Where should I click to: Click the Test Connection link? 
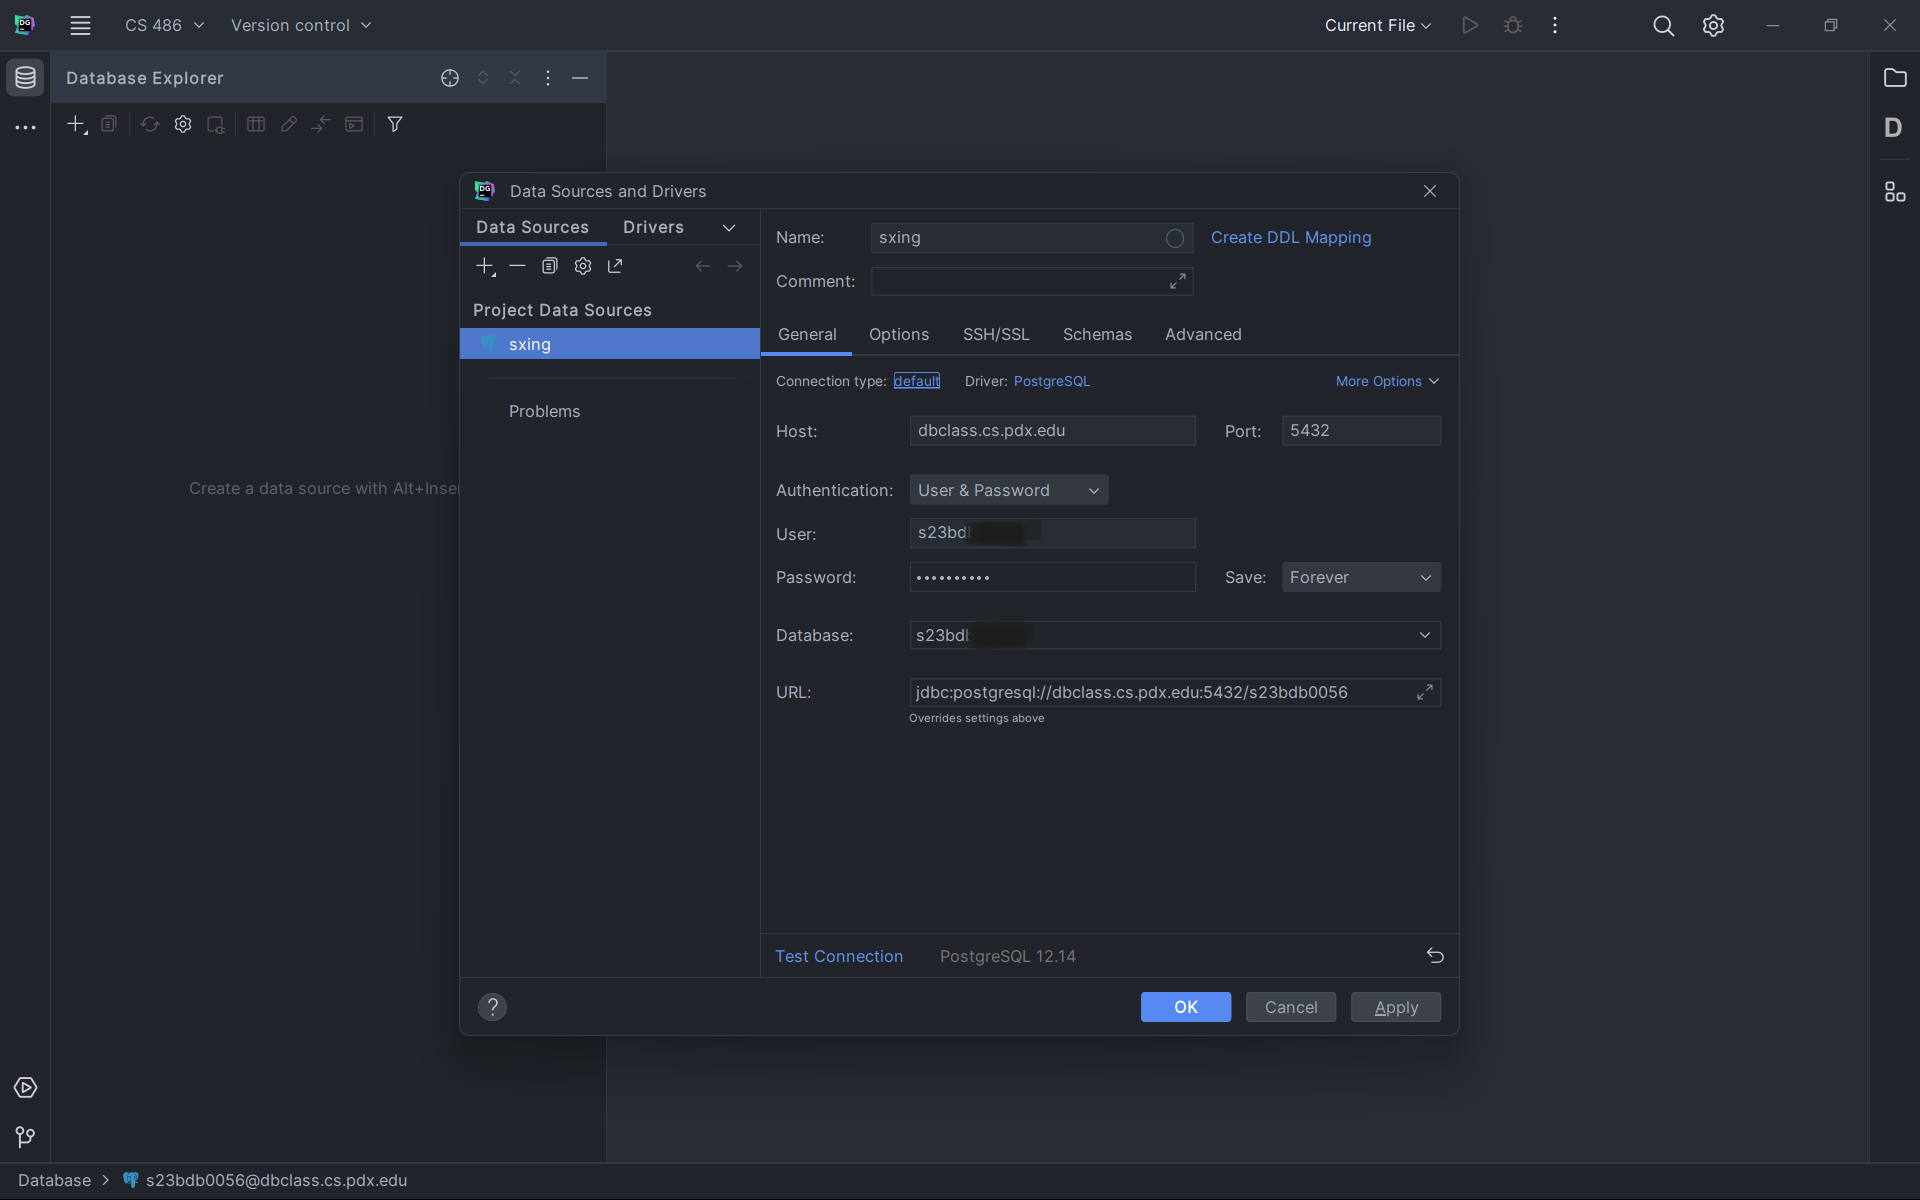(839, 956)
